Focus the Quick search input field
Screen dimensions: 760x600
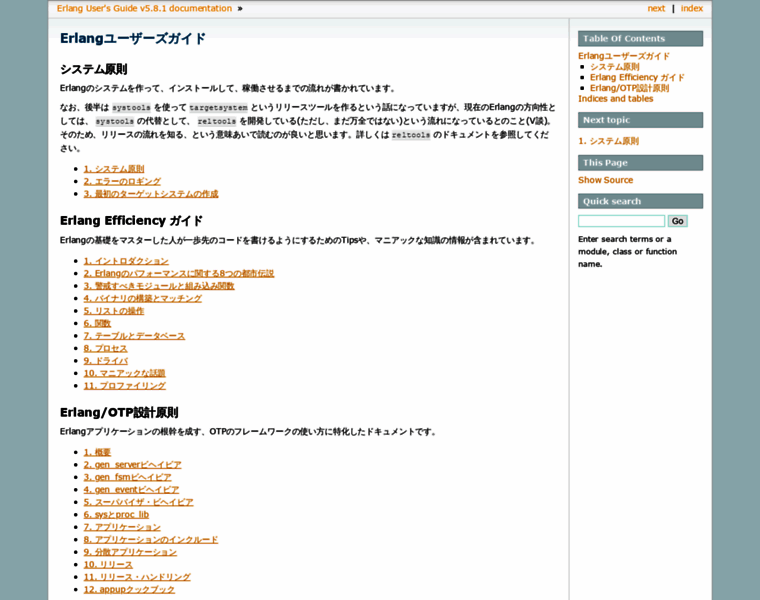621,221
